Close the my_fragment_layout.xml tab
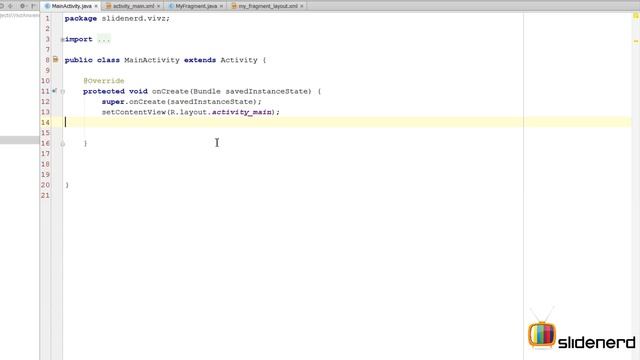Image resolution: width=640 pixels, height=360 pixels. (x=302, y=6)
